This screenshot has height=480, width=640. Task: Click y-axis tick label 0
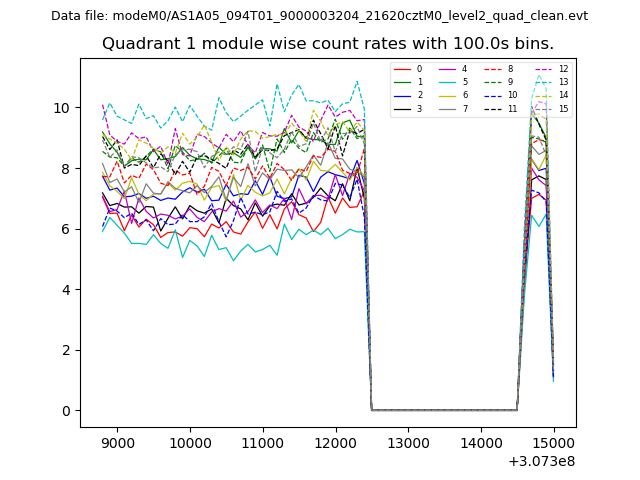pos(65,411)
